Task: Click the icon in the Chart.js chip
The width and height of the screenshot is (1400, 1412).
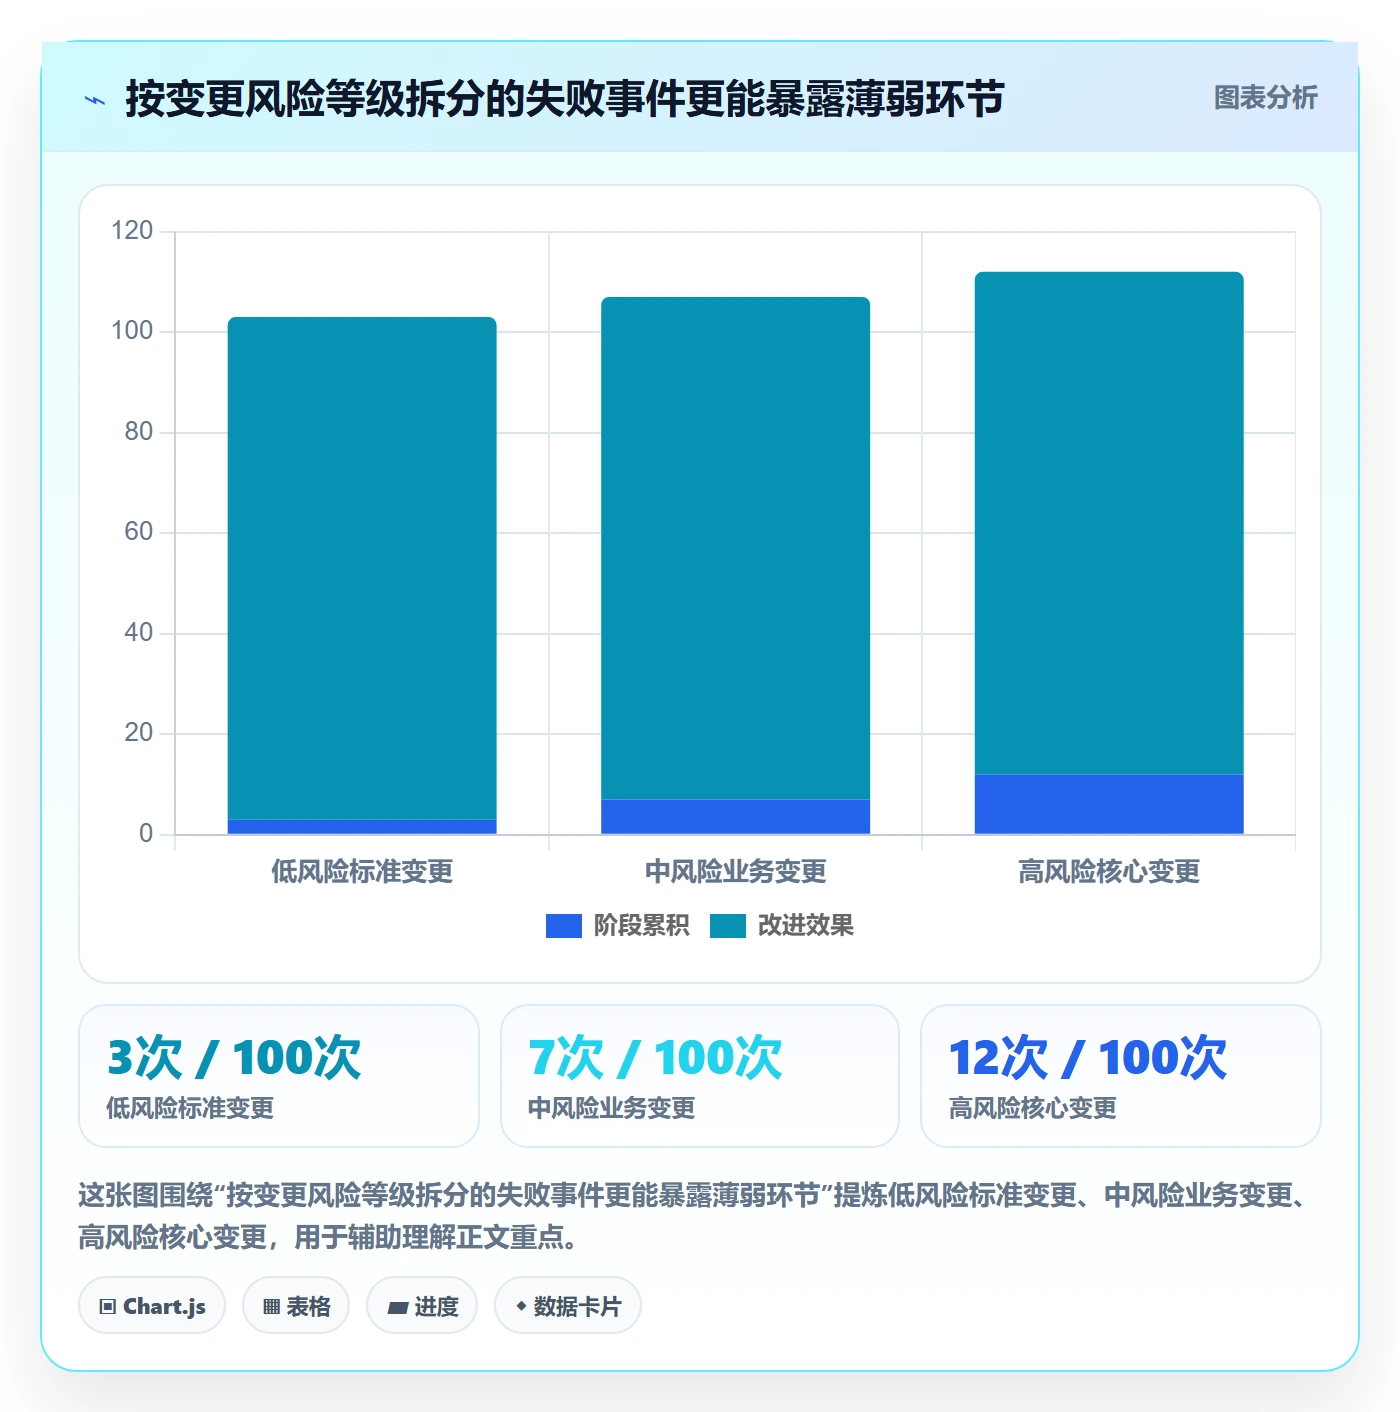Action: point(108,1307)
